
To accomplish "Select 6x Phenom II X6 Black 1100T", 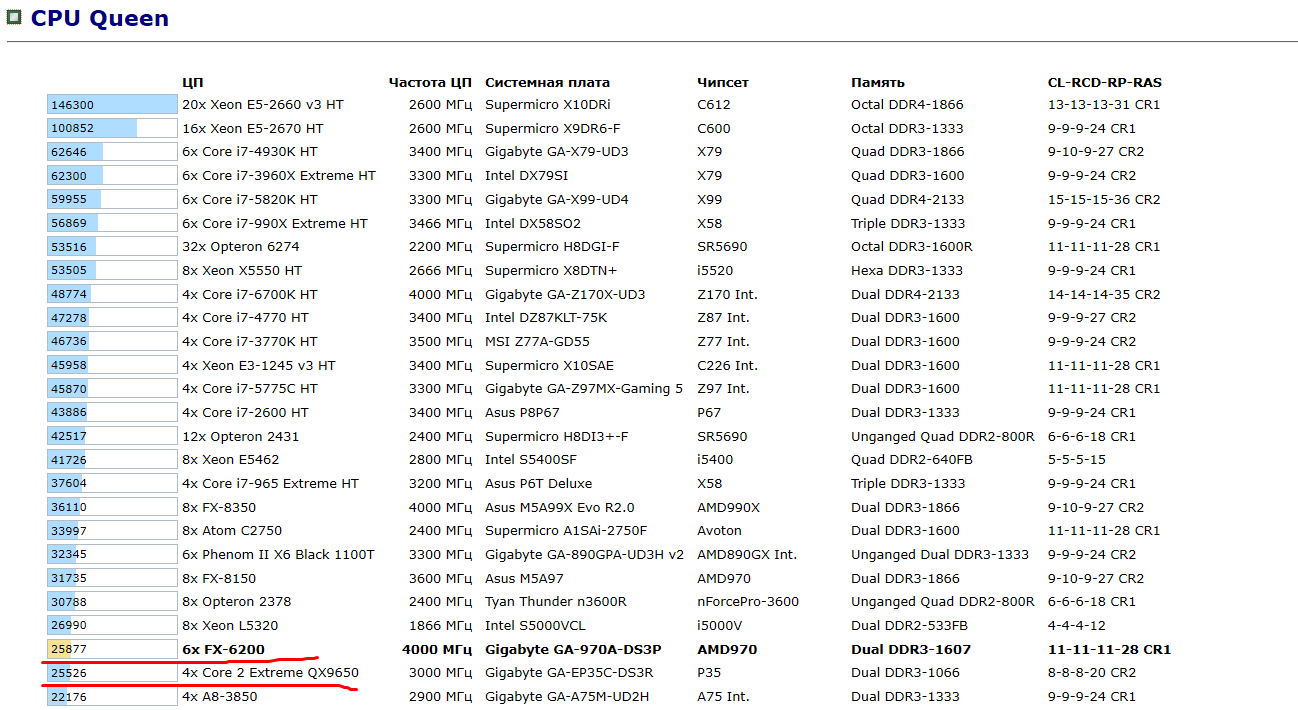I will [278, 554].
